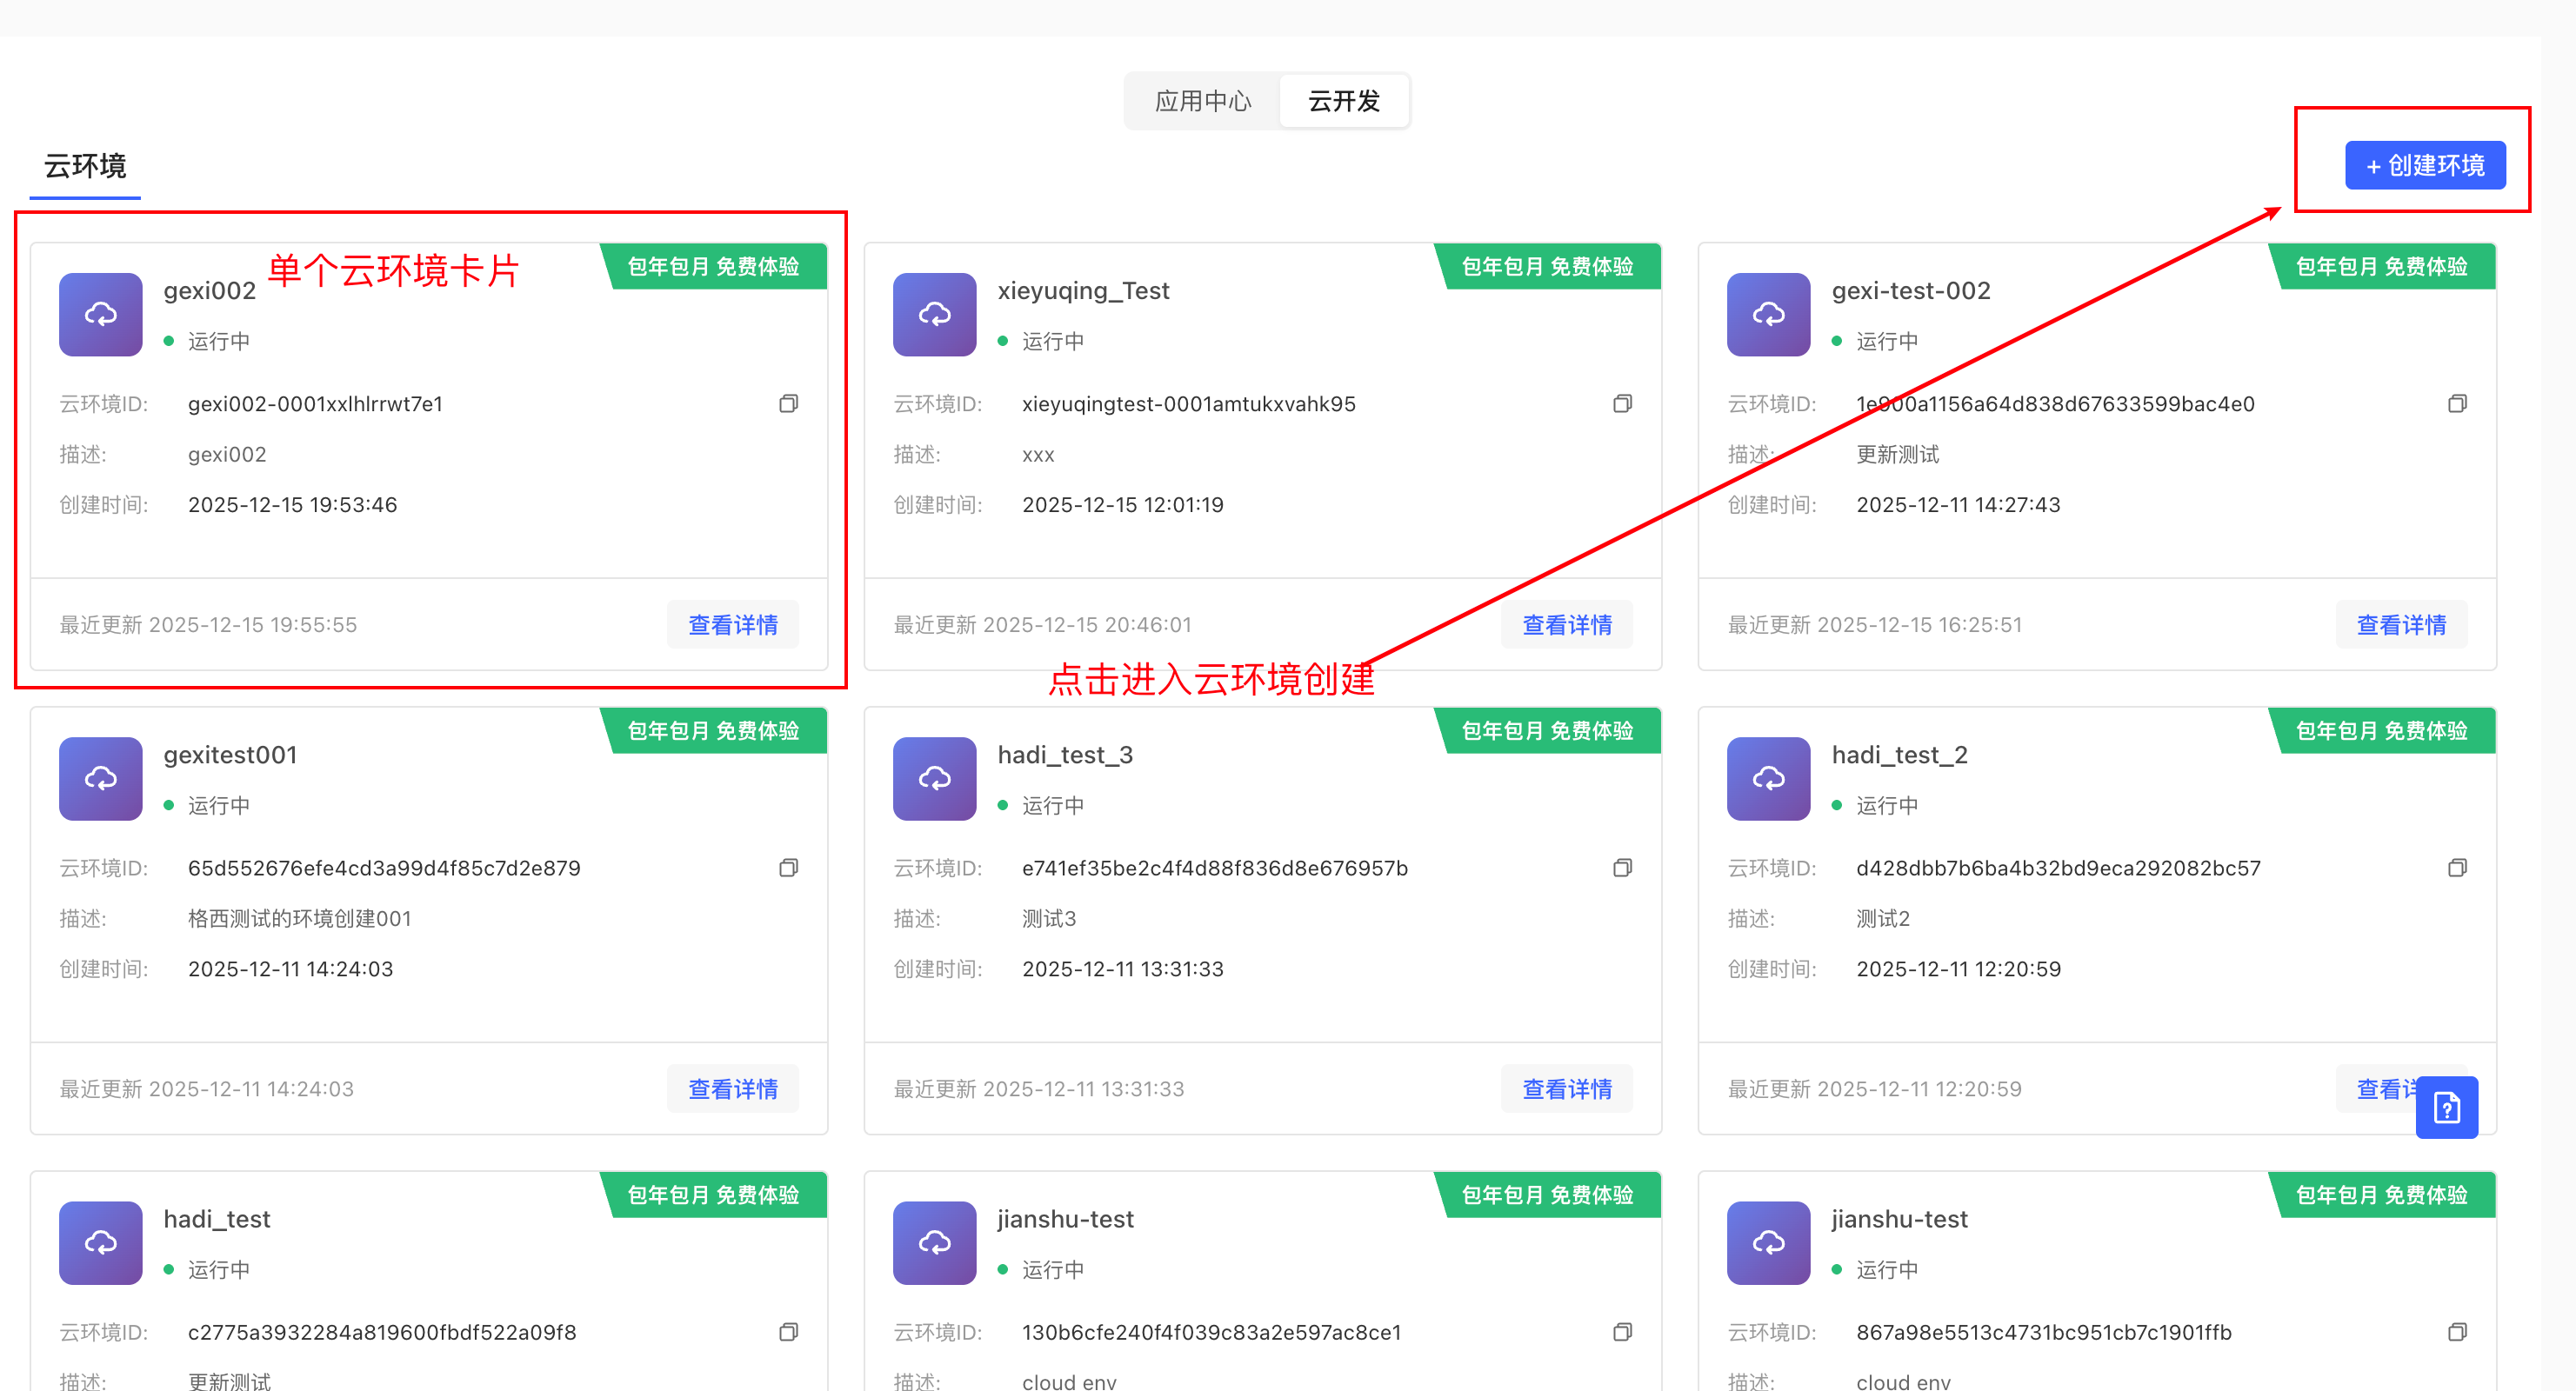Click the gexi002 cloud icon thumbnail
The width and height of the screenshot is (2576, 1391).
point(100,315)
